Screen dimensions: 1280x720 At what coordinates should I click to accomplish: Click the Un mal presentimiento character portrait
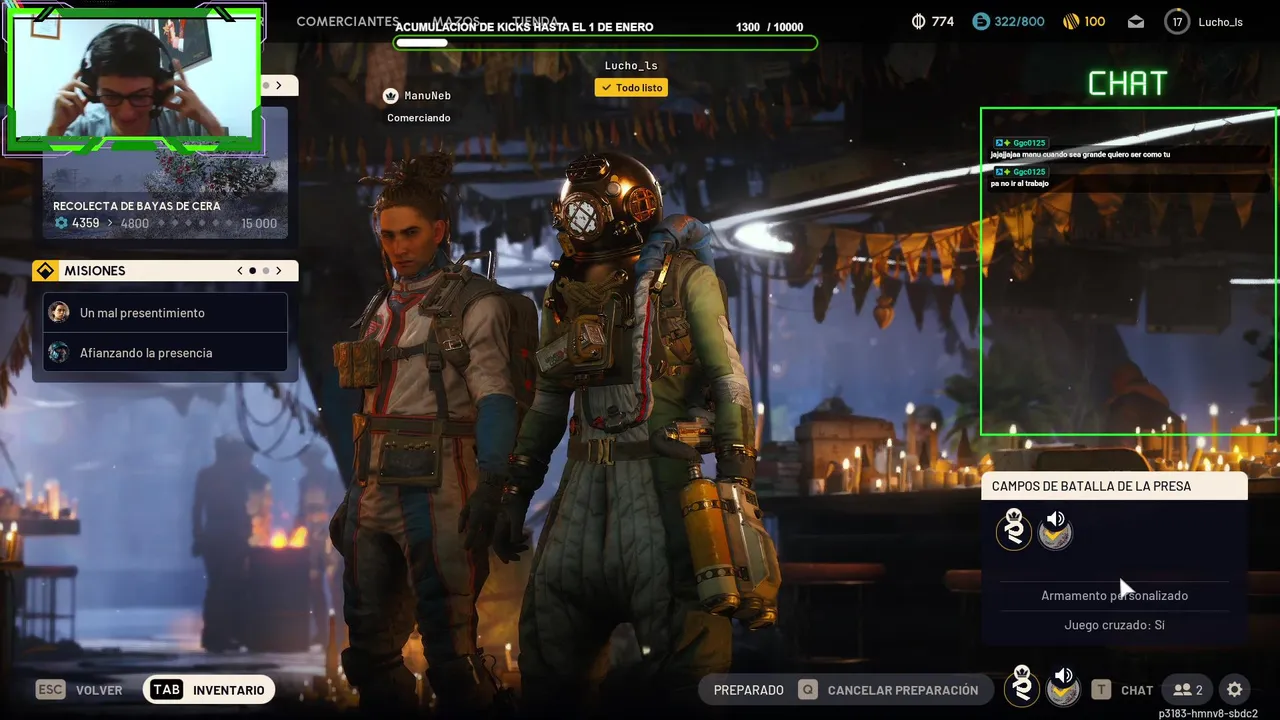[59, 313]
